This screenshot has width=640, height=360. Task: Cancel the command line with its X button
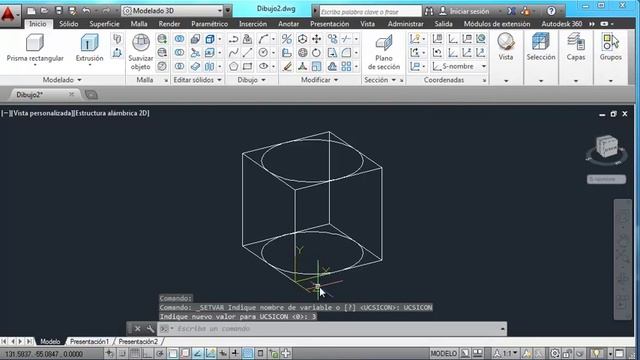138,329
